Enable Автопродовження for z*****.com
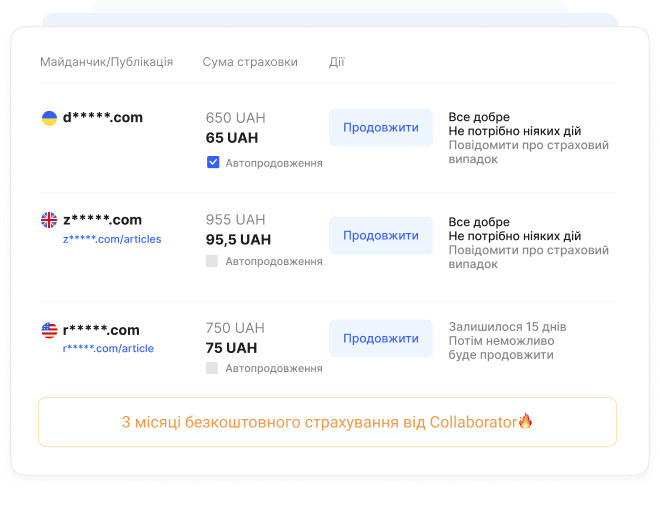Screen dimensions: 660x523 point(212,261)
